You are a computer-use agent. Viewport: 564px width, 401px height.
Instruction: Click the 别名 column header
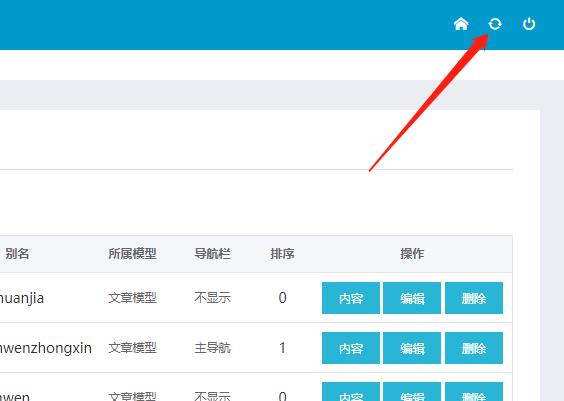pos(17,254)
